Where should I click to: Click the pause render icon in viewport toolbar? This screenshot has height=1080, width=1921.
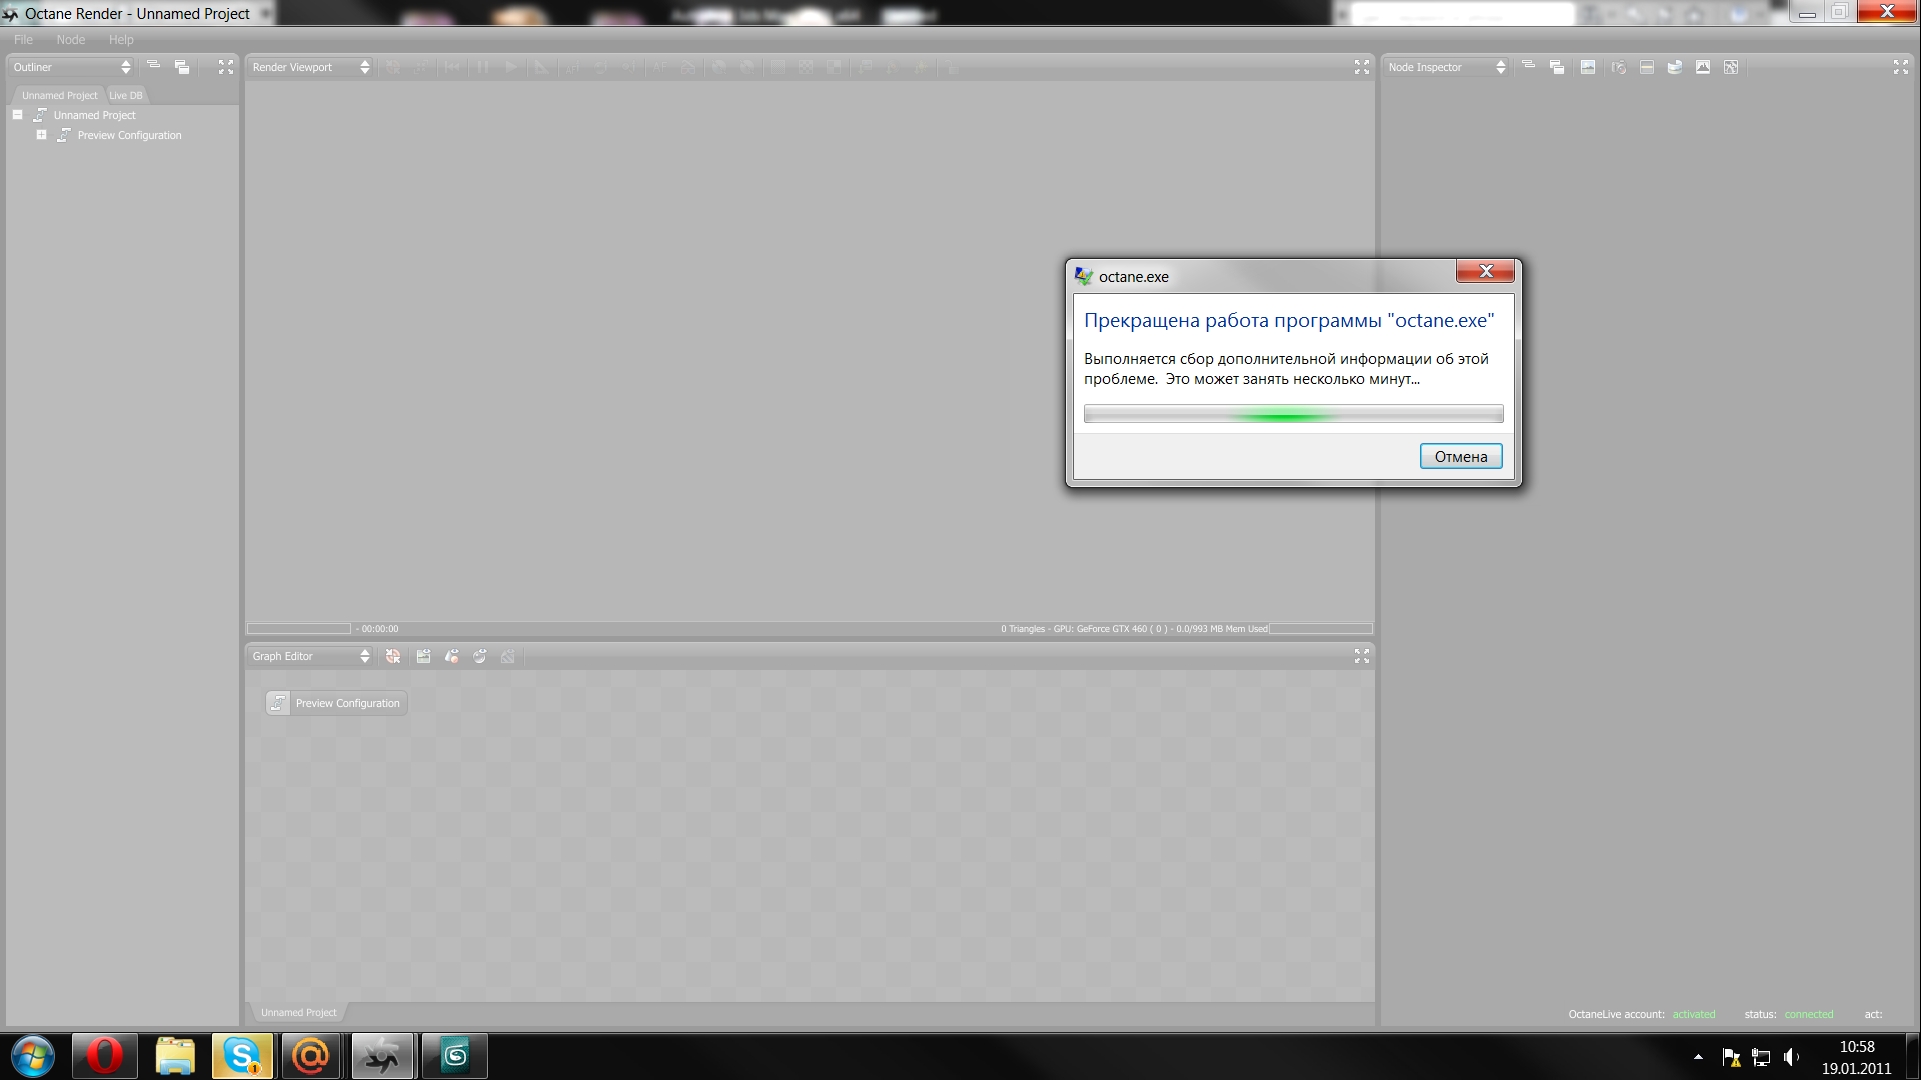[x=483, y=67]
